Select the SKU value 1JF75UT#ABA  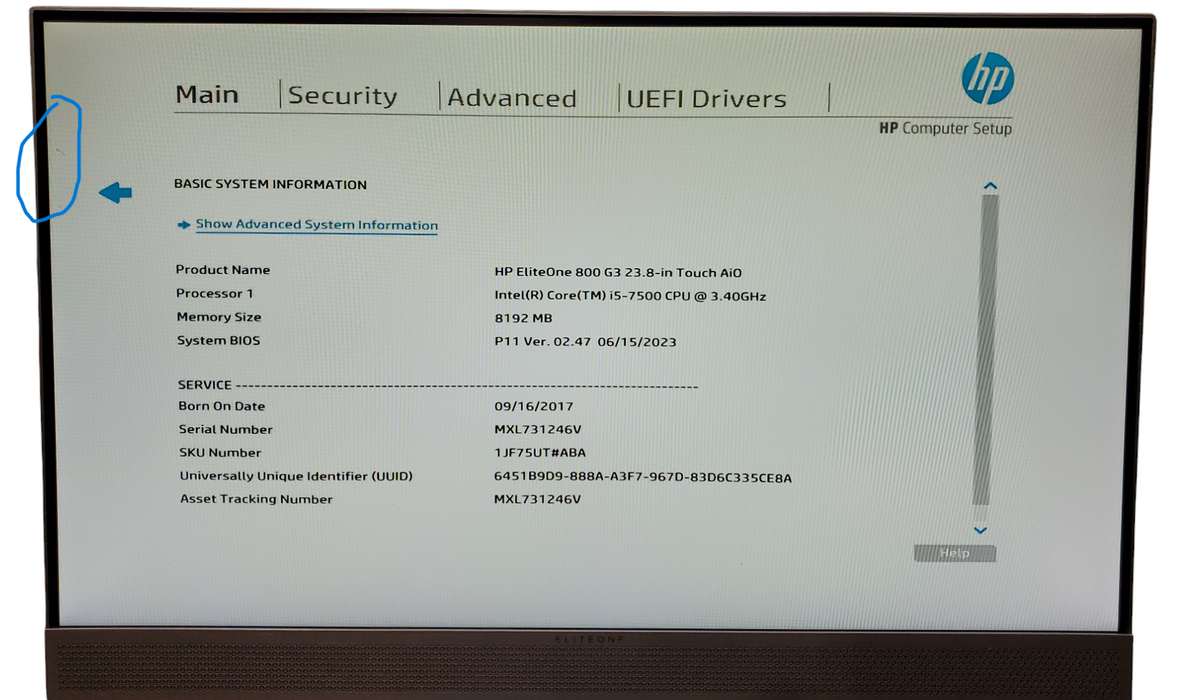pyautogui.click(x=539, y=453)
